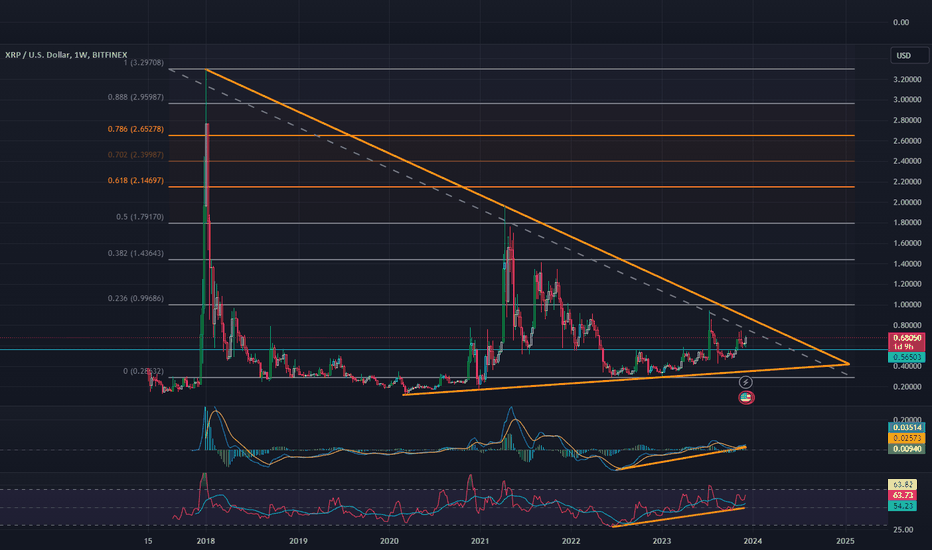Viewport: 932px width, 550px height.
Task: Click the 2022 label on time axis
Action: (571, 541)
